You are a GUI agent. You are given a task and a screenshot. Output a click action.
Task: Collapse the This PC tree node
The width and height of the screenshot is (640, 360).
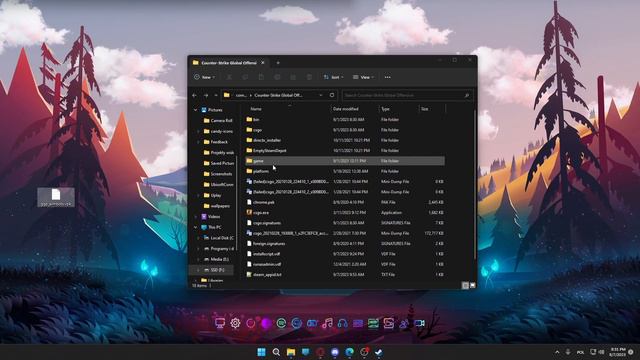click(x=196, y=227)
